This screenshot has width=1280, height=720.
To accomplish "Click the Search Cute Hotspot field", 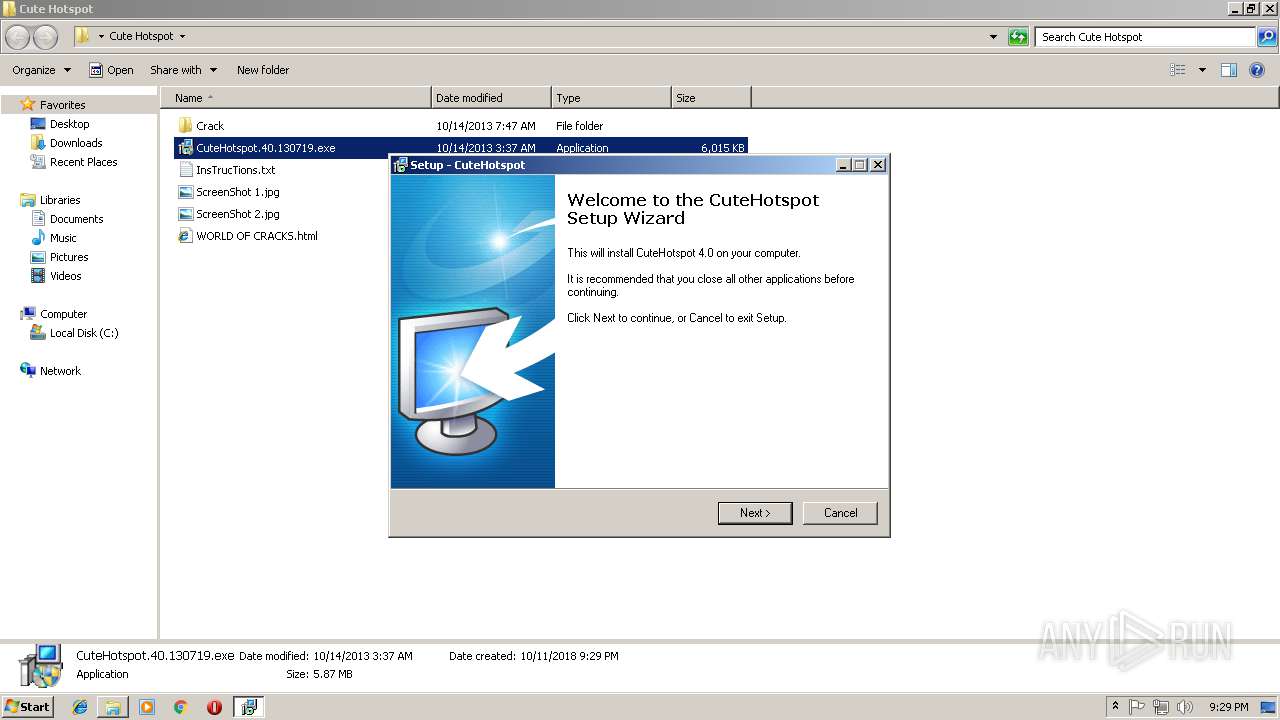I will click(1146, 37).
